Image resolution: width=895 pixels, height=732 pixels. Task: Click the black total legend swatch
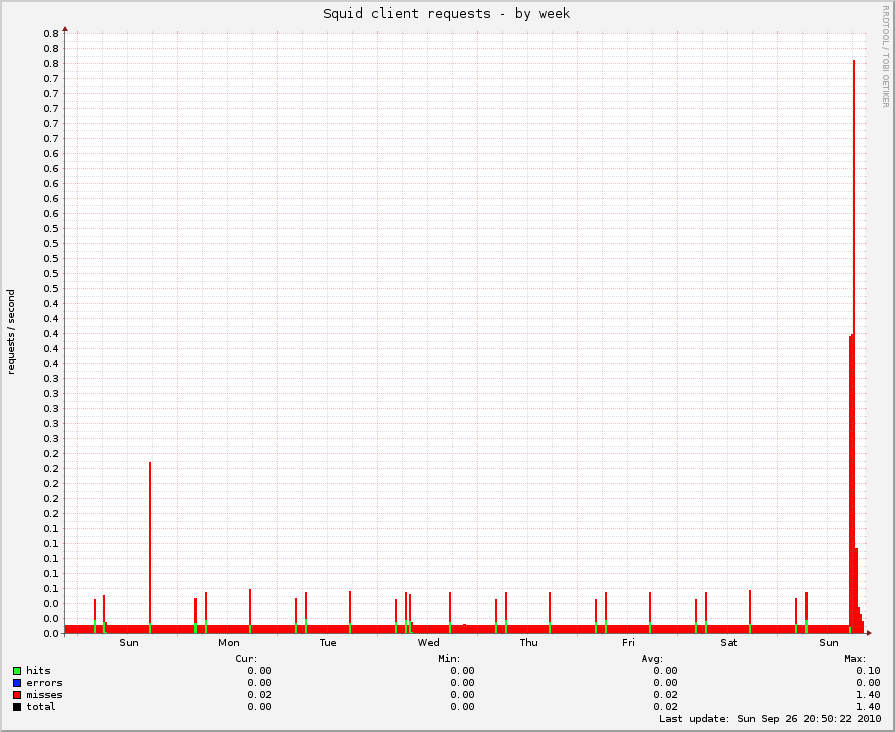[17, 707]
